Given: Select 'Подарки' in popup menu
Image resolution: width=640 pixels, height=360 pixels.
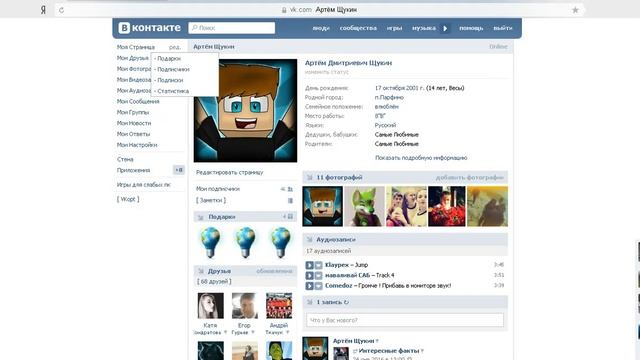Looking at the screenshot, I should 168,59.
